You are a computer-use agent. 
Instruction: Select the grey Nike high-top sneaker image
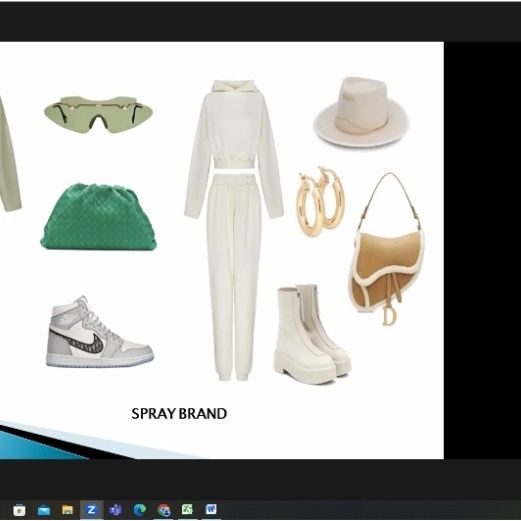(100, 332)
